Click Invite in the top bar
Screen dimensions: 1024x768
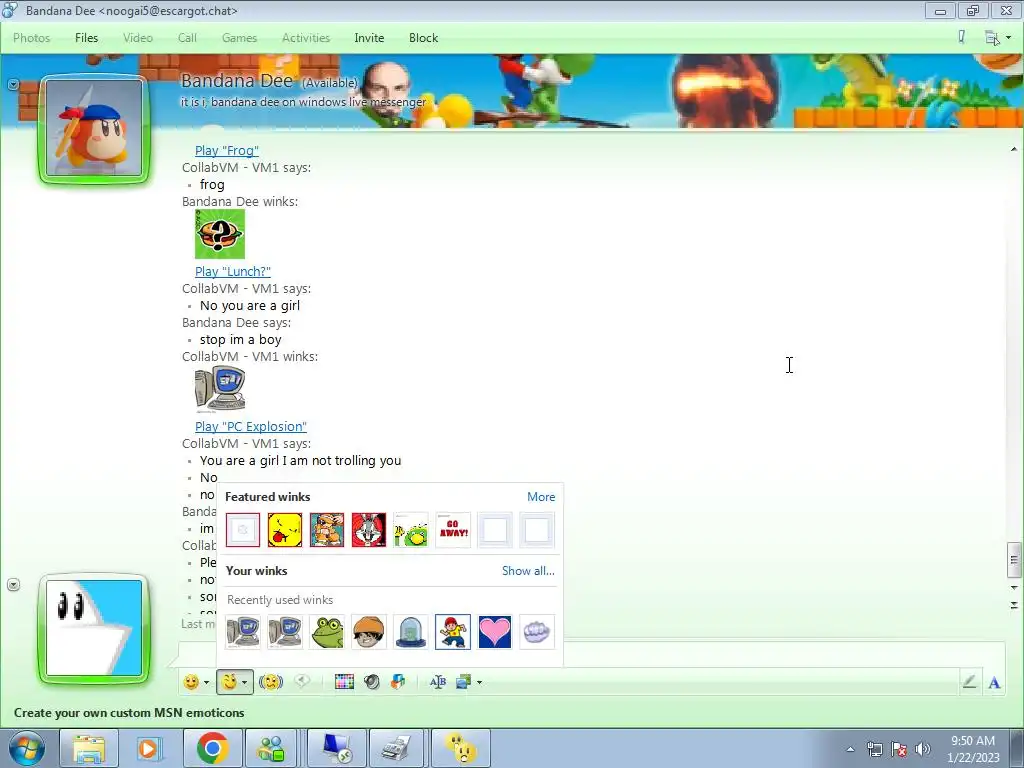point(369,38)
